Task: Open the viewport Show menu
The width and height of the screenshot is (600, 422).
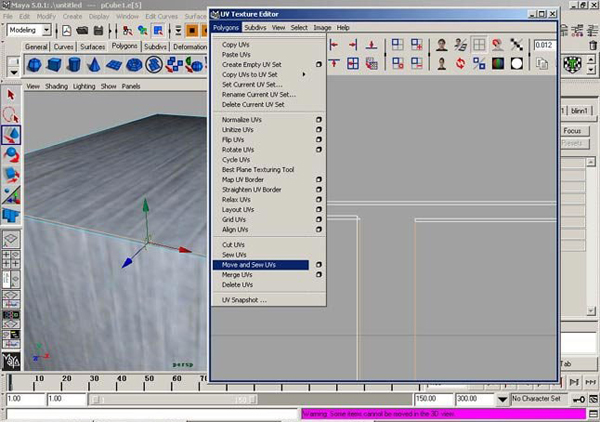Action: [108, 86]
